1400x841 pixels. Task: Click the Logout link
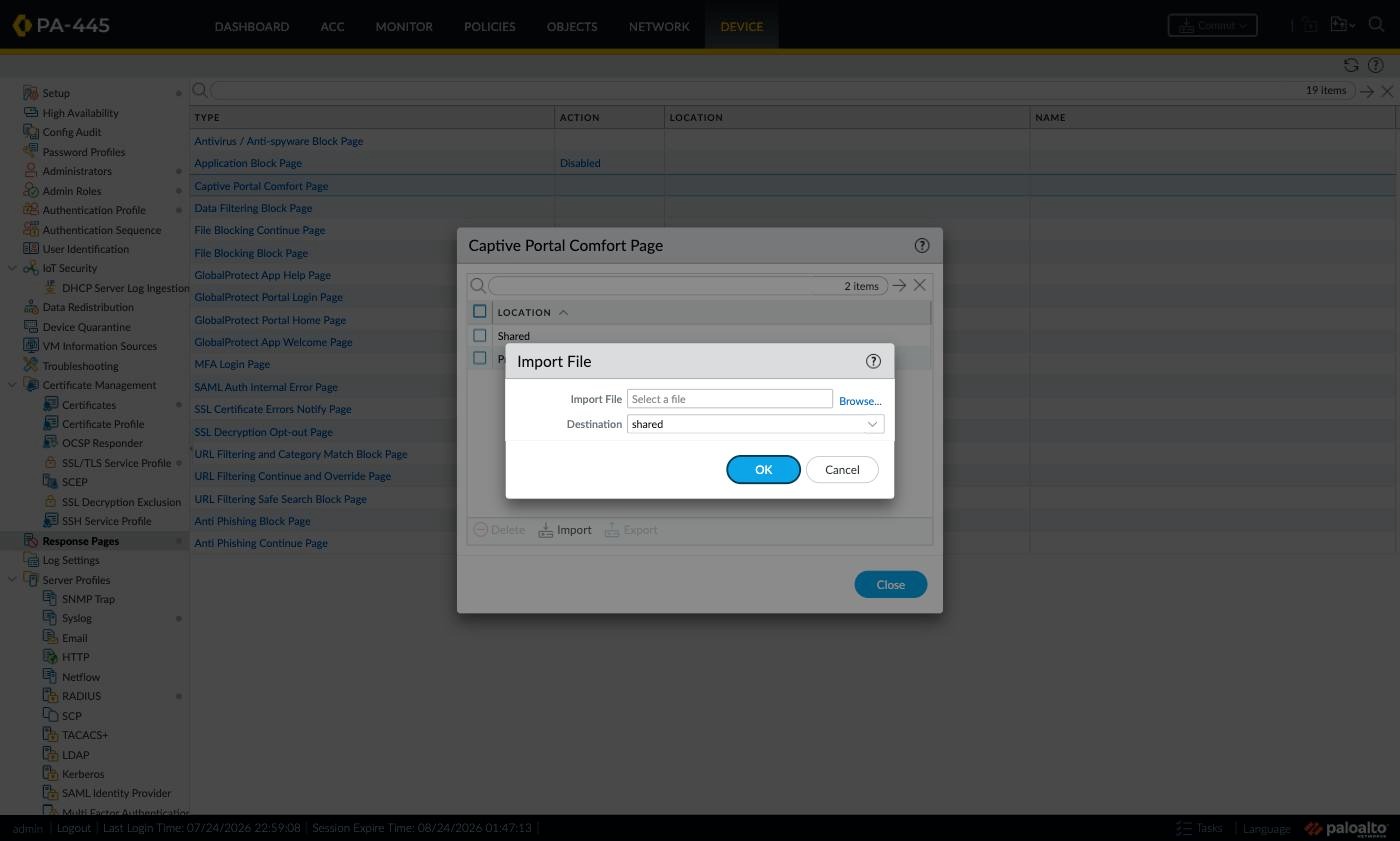tap(73, 828)
